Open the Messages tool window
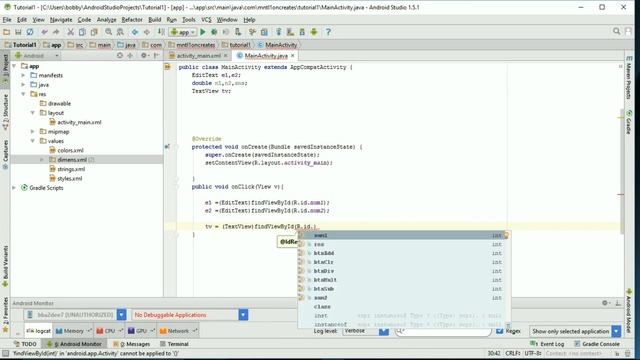The height and width of the screenshot is (360, 640). 132,344
